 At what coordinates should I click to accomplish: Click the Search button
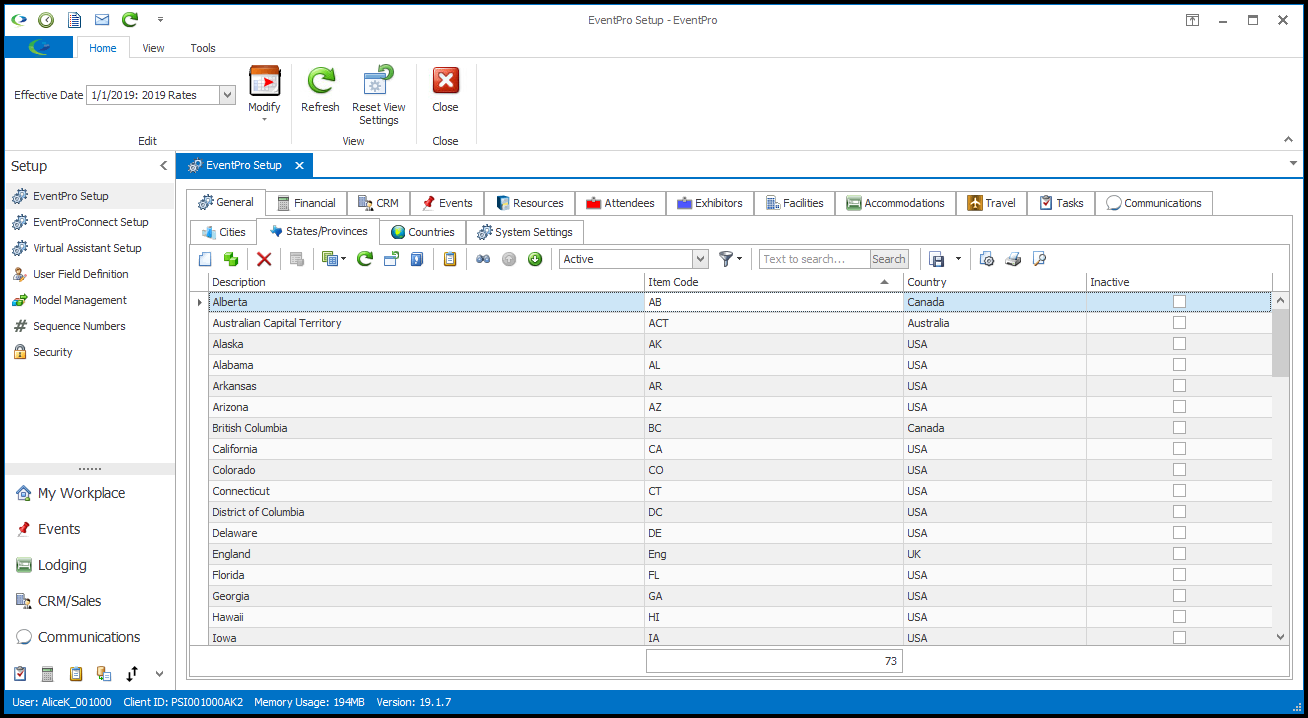tap(889, 259)
